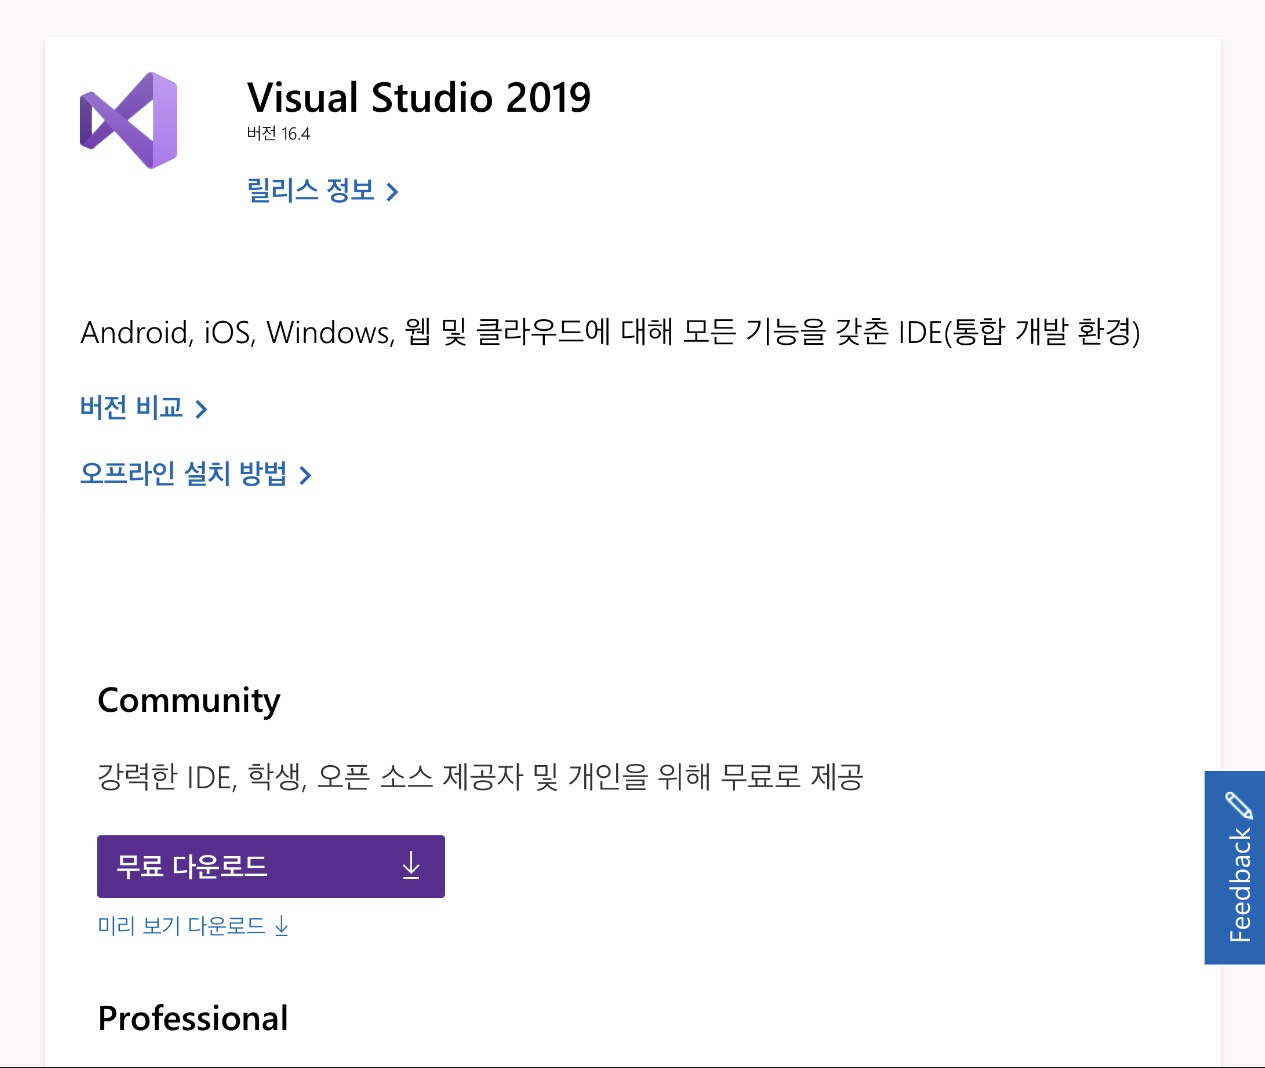Viewport: 1265px width, 1068px height.
Task: Open the 오프라인 설치 방법 link
Action: 196,473
